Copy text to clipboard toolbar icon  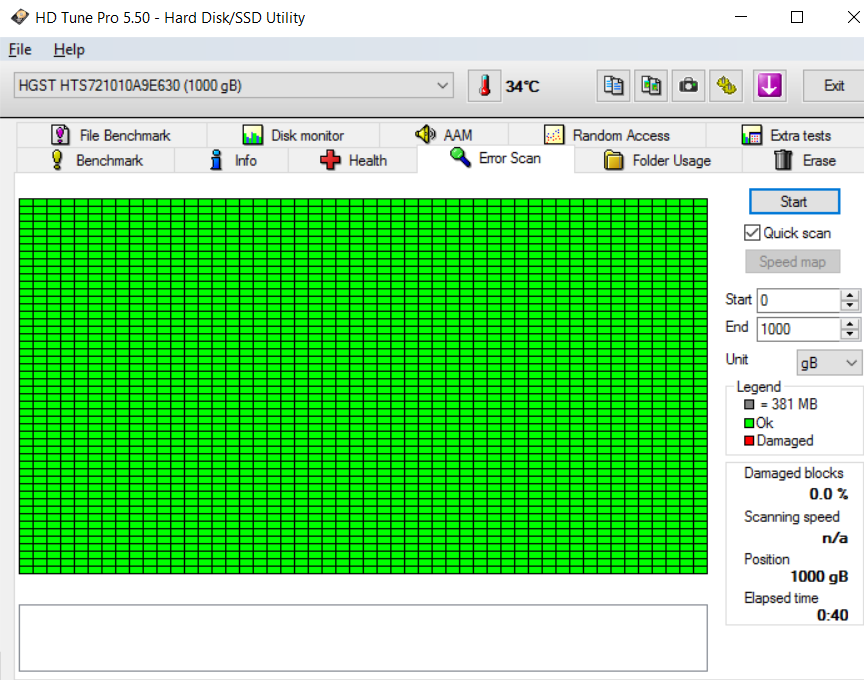[613, 85]
